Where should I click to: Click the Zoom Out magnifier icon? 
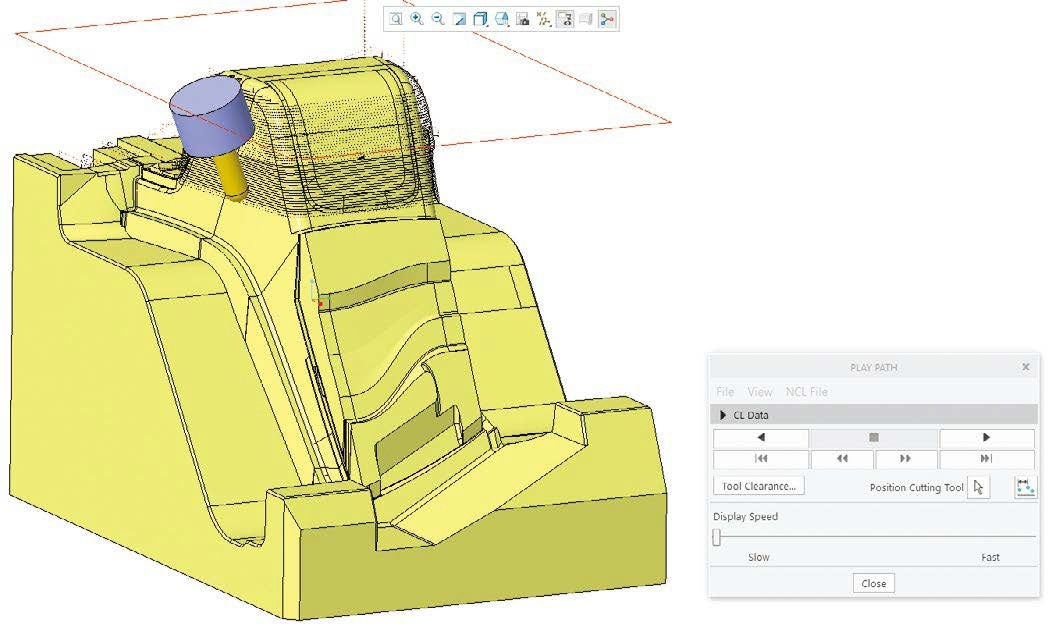point(437,19)
